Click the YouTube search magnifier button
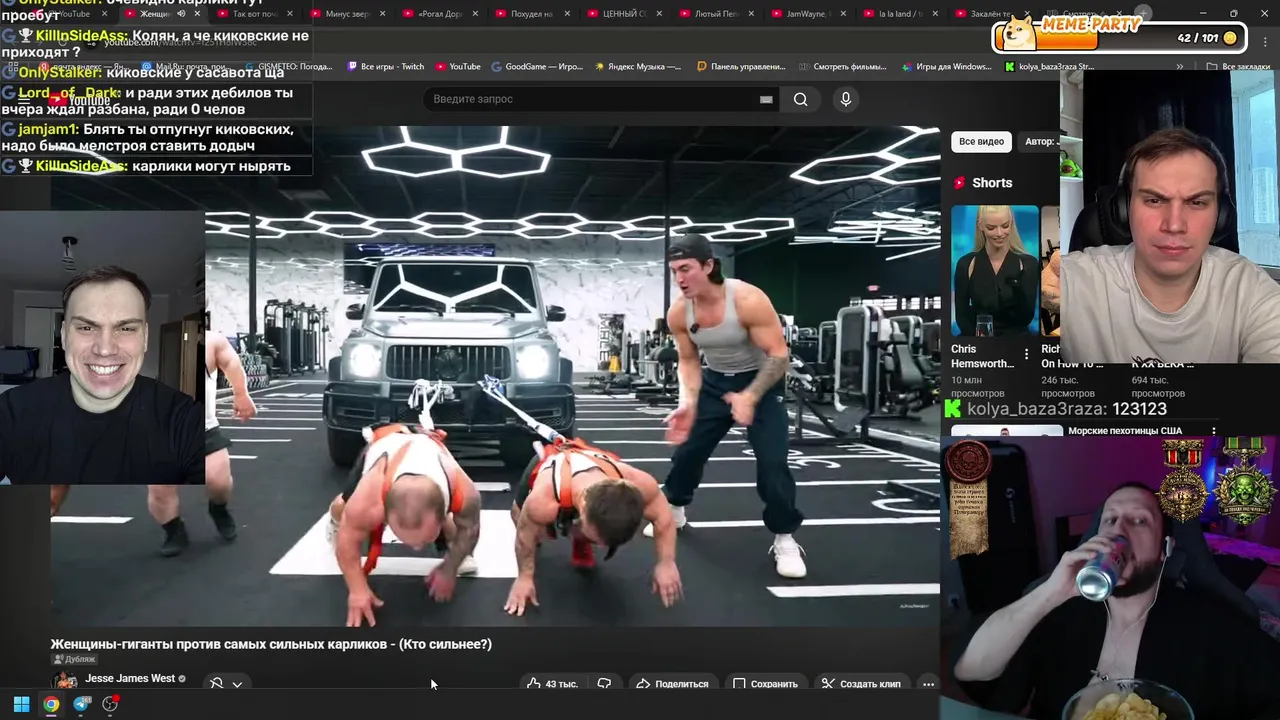 pos(800,99)
